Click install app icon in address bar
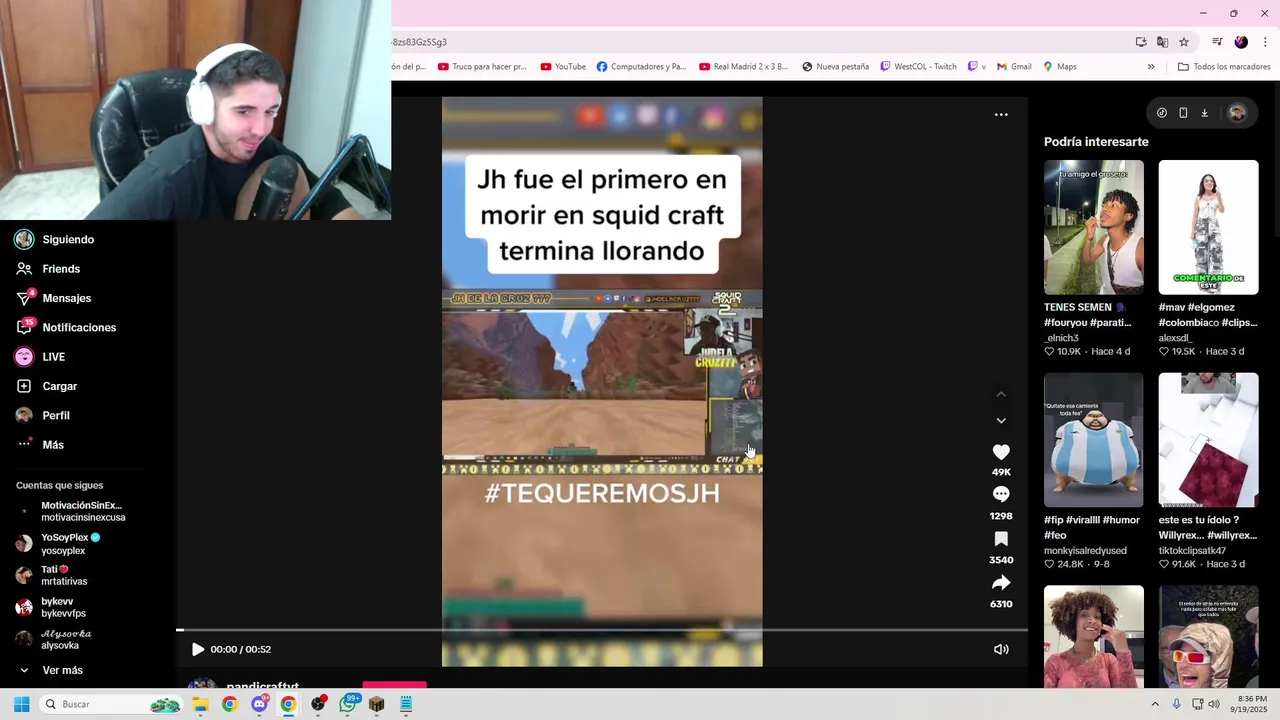 tap(1141, 42)
